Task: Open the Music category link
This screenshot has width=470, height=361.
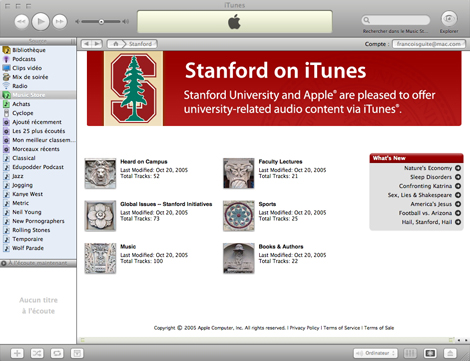Action: [x=128, y=247]
